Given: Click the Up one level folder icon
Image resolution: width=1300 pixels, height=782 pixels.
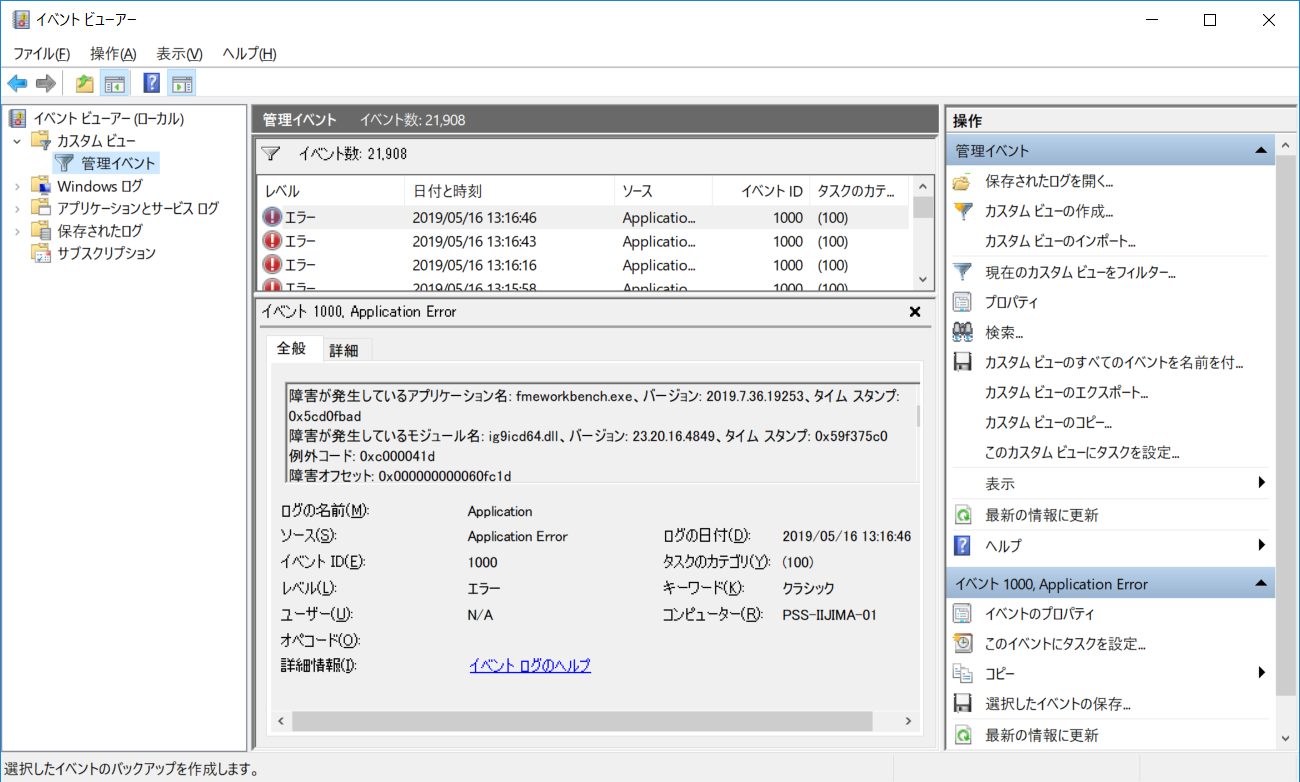Looking at the screenshot, I should (85, 84).
